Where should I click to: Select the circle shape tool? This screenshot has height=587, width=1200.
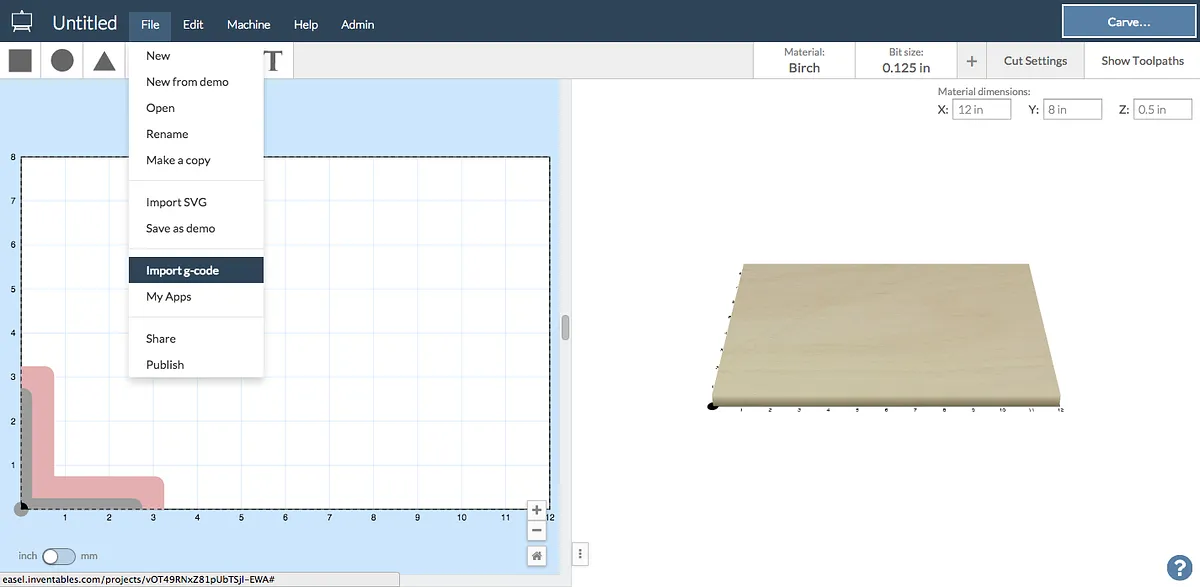[x=62, y=61]
